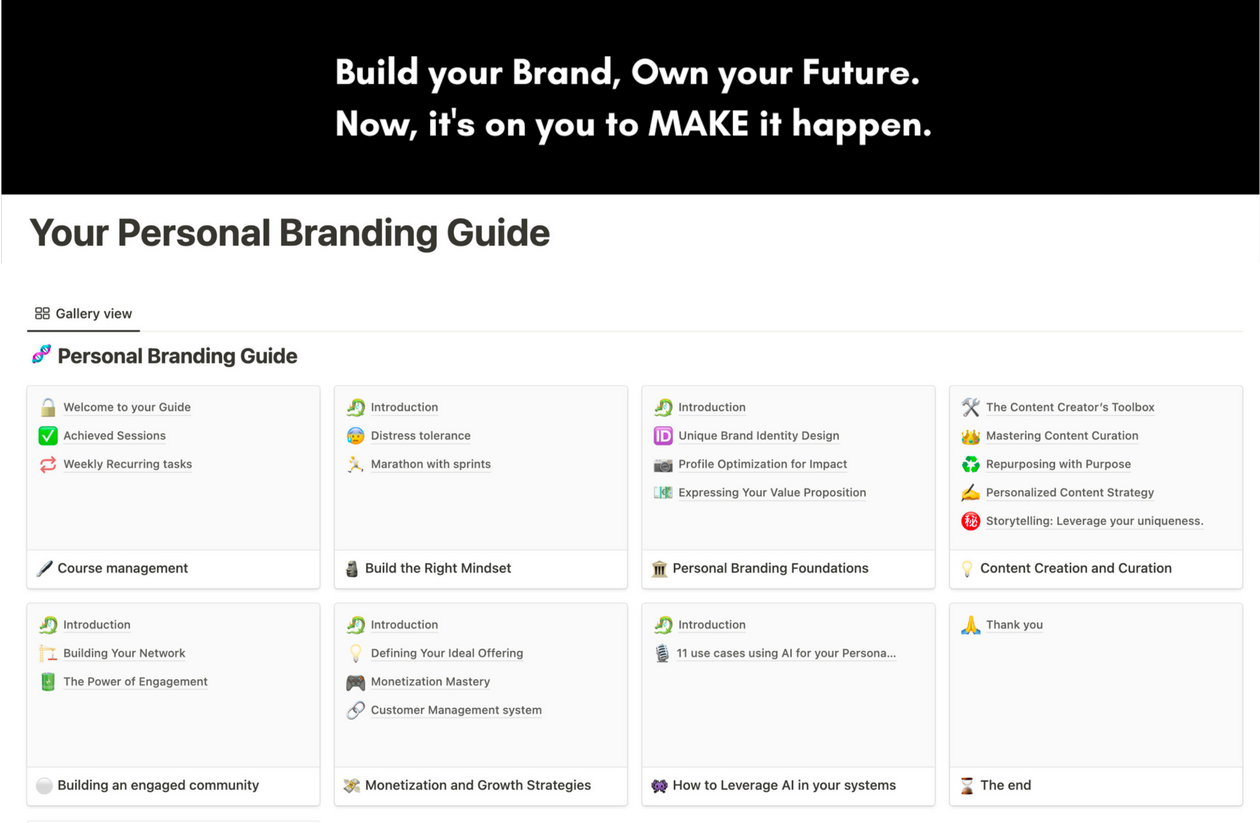Open the Monetization and Growth Strategies card
This screenshot has height=823, width=1260.
(477, 785)
